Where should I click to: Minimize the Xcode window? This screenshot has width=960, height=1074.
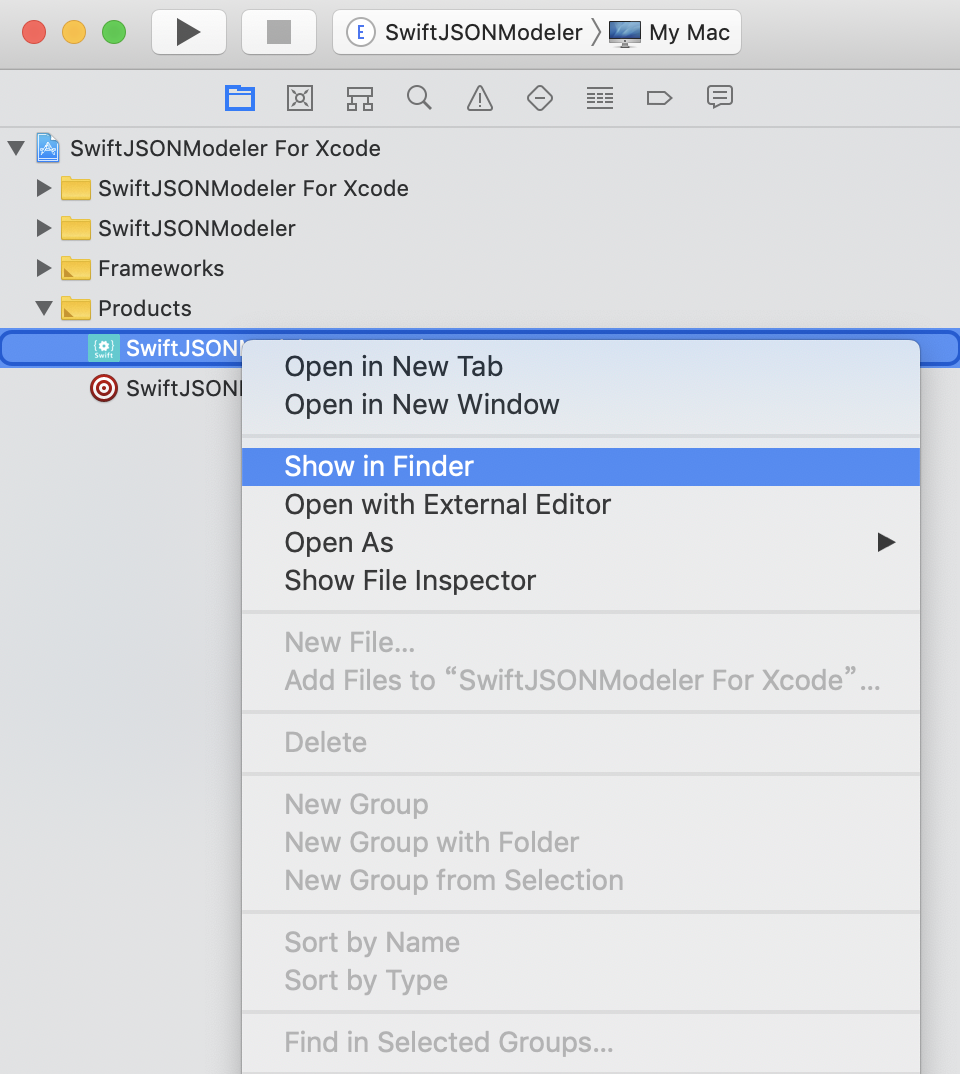pos(74,32)
